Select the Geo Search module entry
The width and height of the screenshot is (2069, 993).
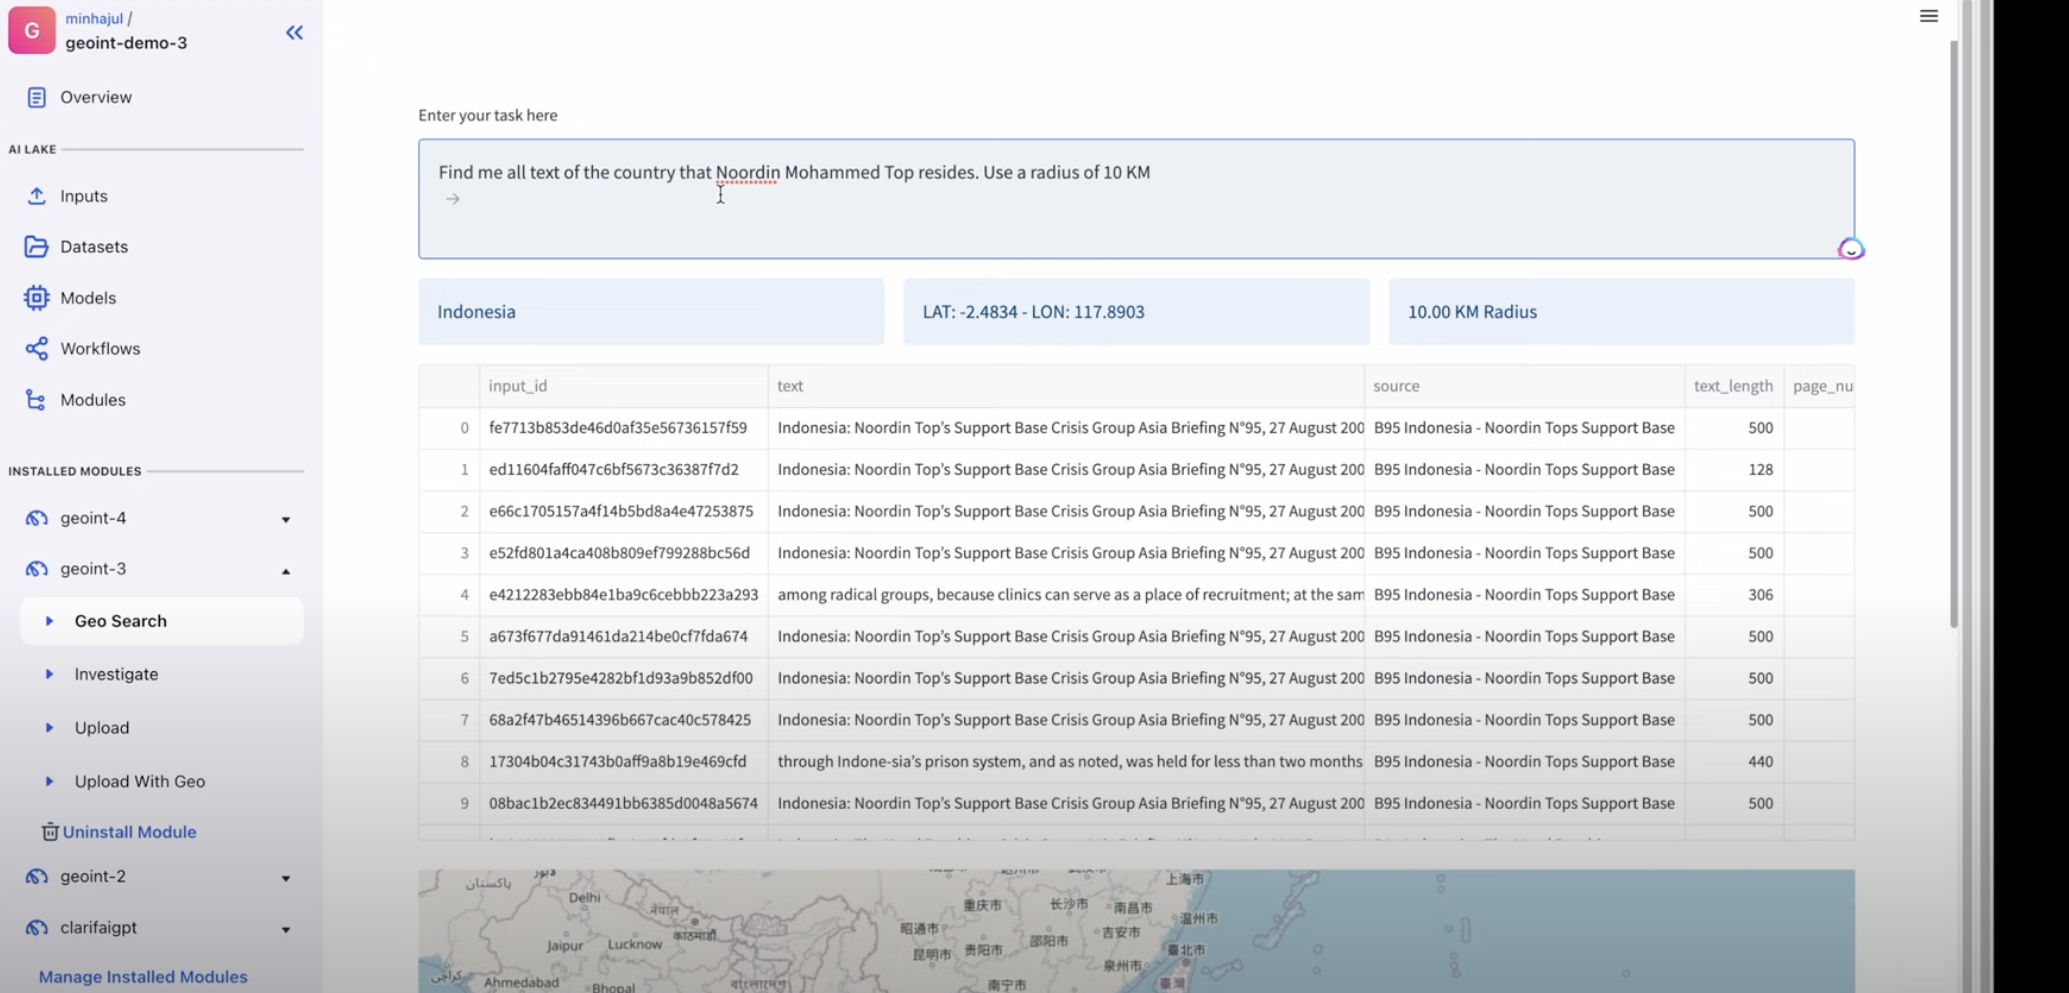[x=120, y=620]
